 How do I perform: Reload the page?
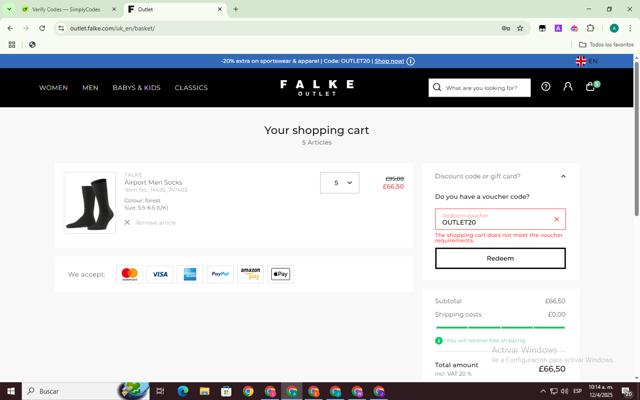click(x=42, y=28)
